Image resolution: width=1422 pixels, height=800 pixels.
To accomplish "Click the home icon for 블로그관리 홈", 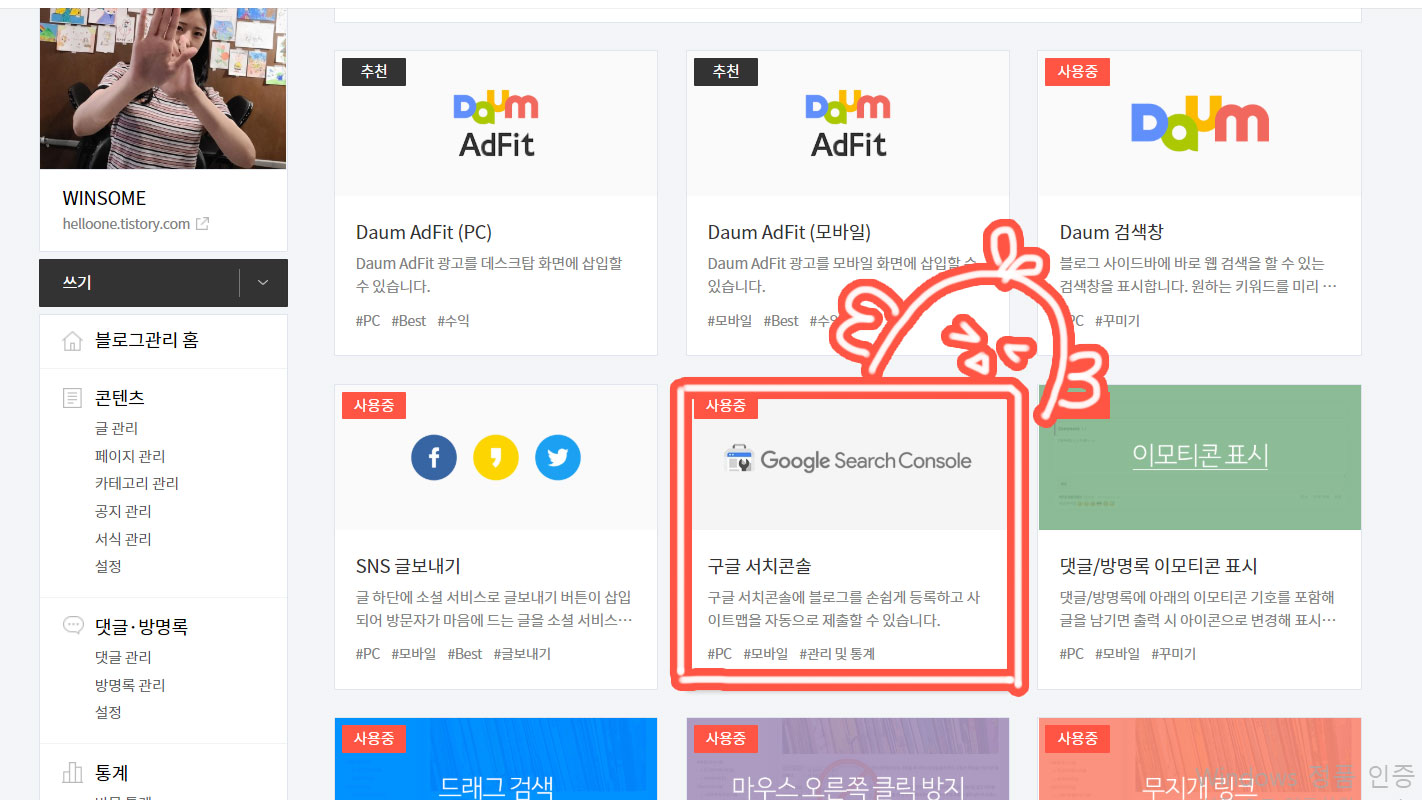I will (x=72, y=341).
